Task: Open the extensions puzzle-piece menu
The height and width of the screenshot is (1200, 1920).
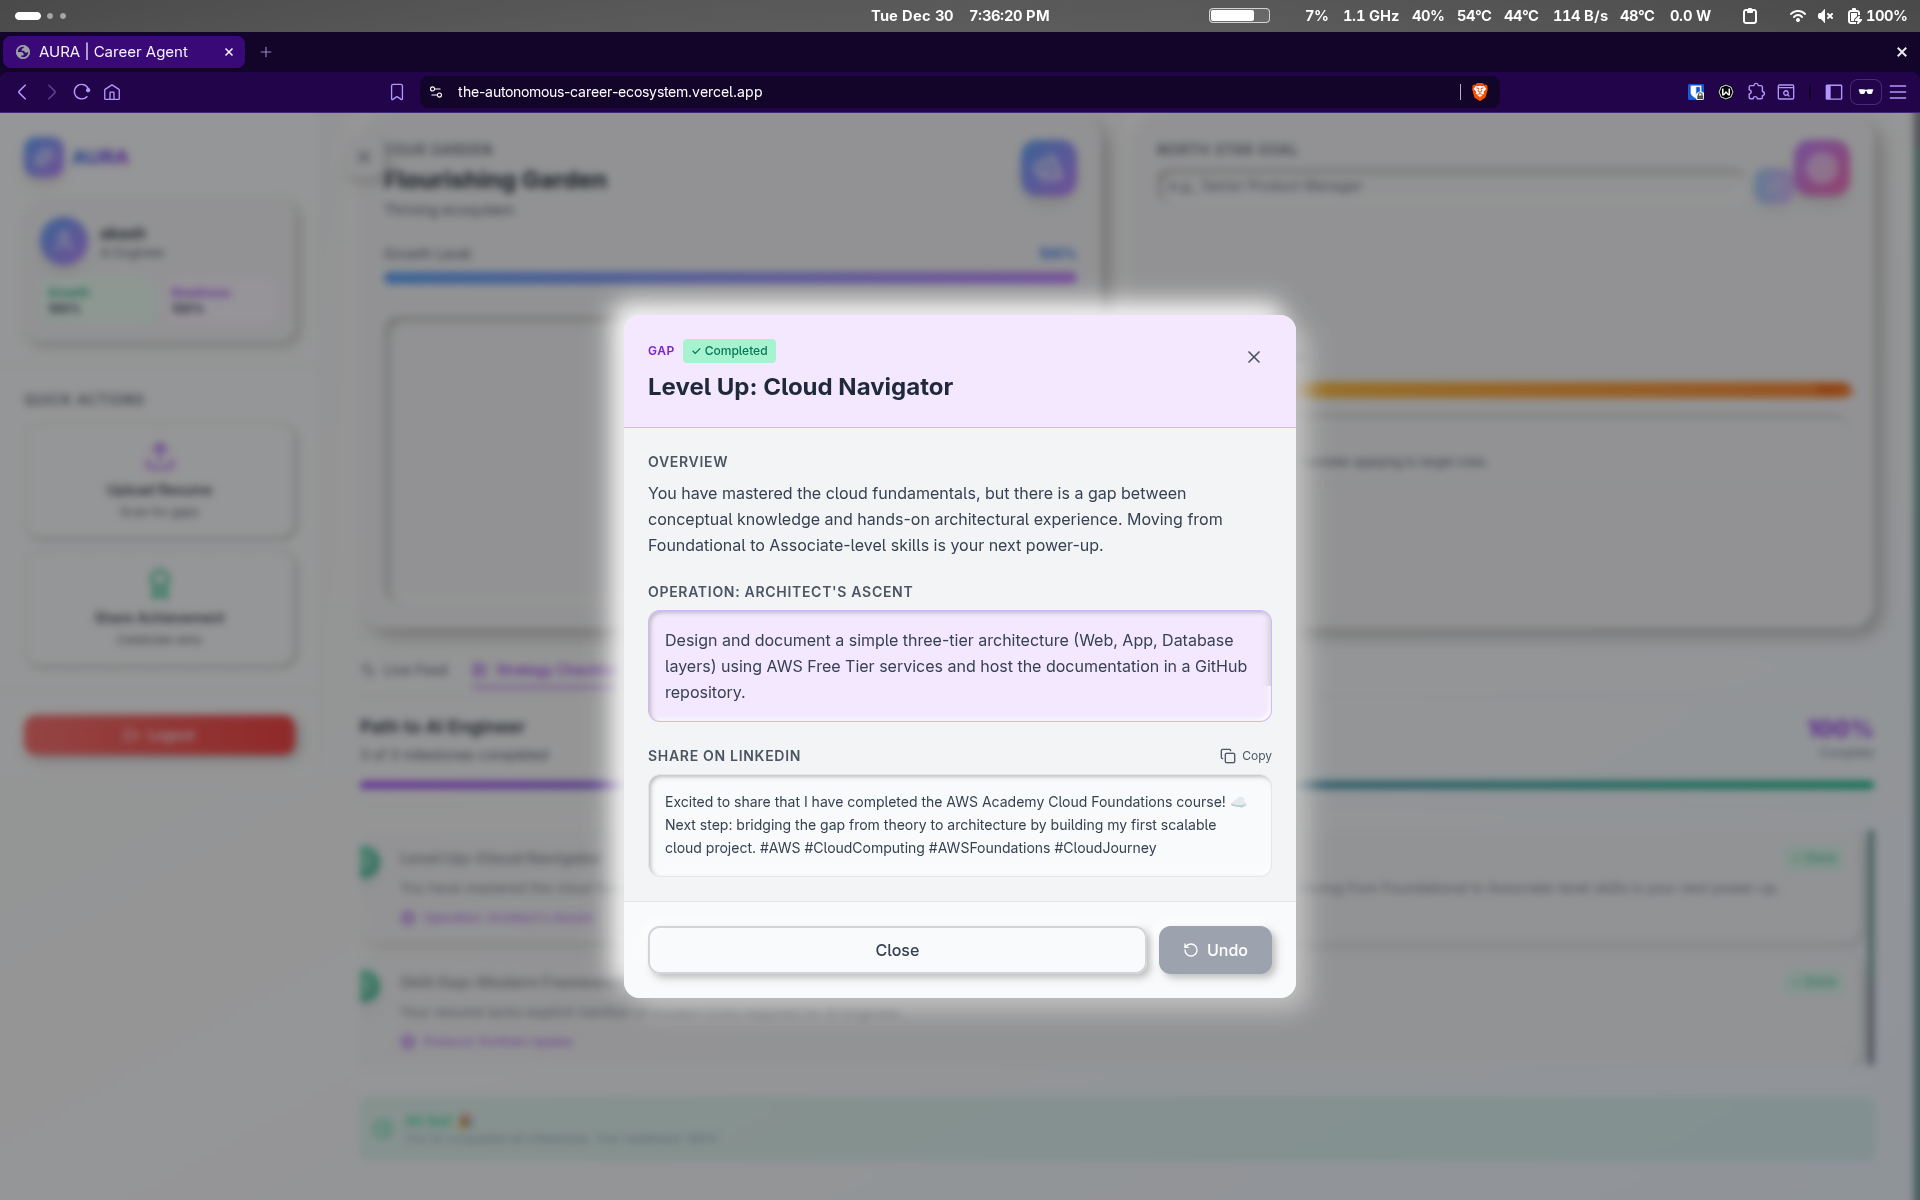Action: pos(1756,92)
